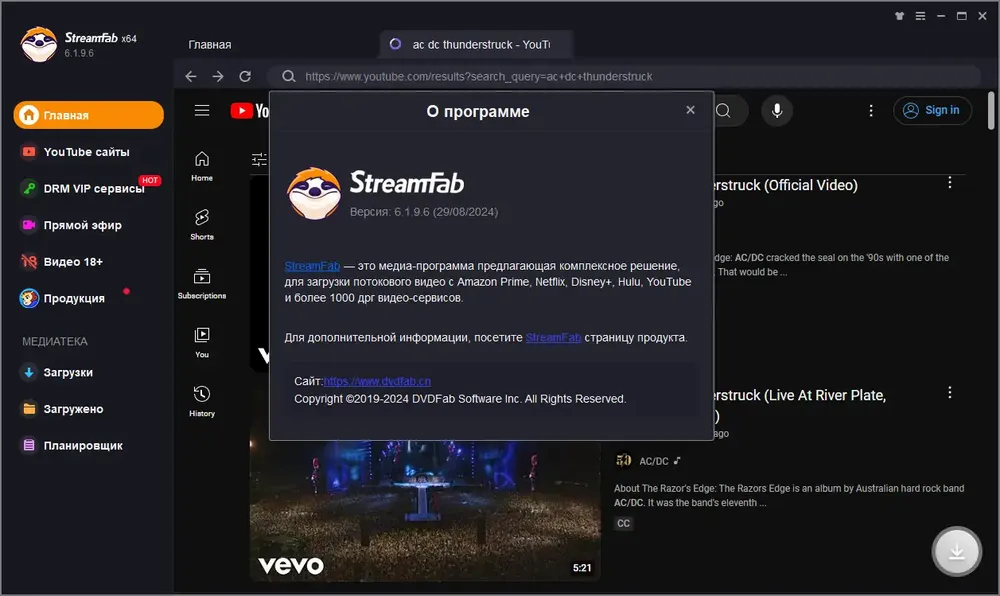Select the ac dc thunderstruck YouTube tab

pos(476,45)
